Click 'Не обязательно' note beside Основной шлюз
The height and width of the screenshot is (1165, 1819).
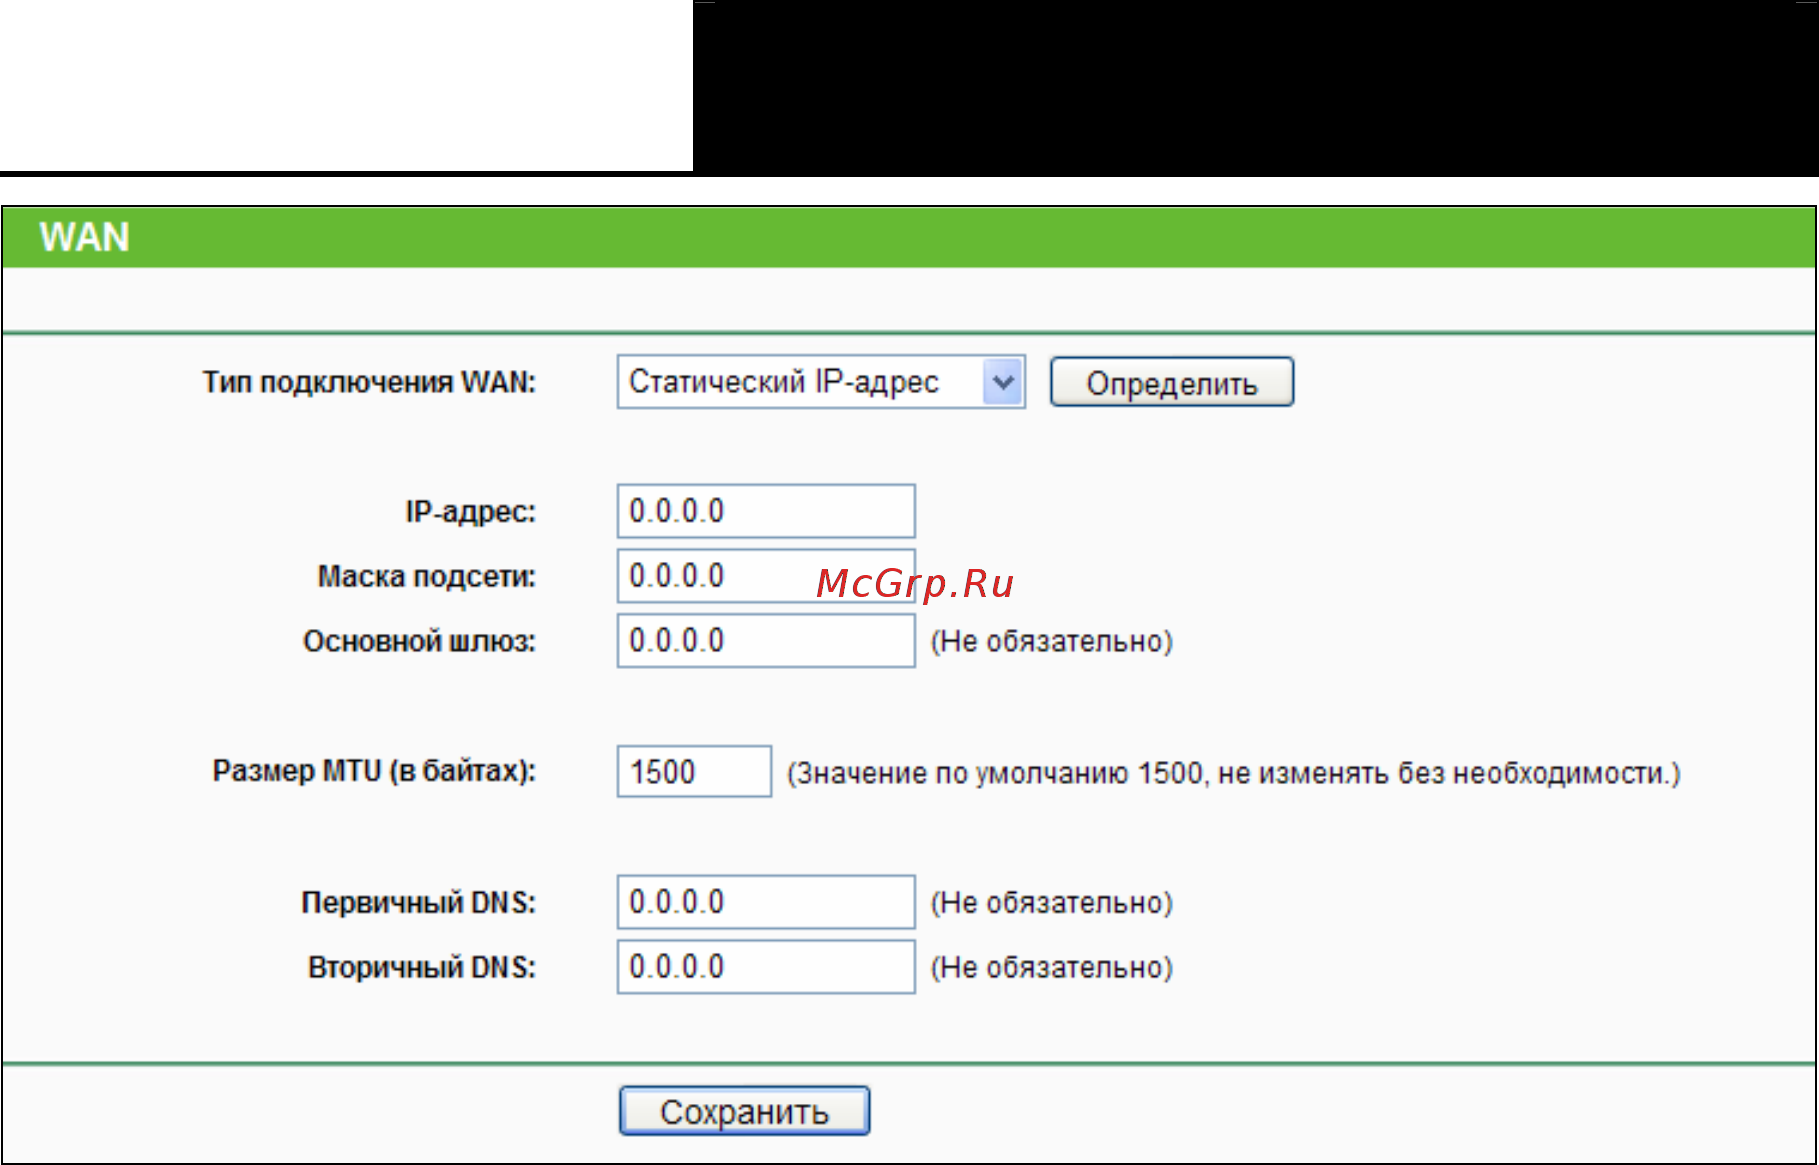click(x=1052, y=641)
